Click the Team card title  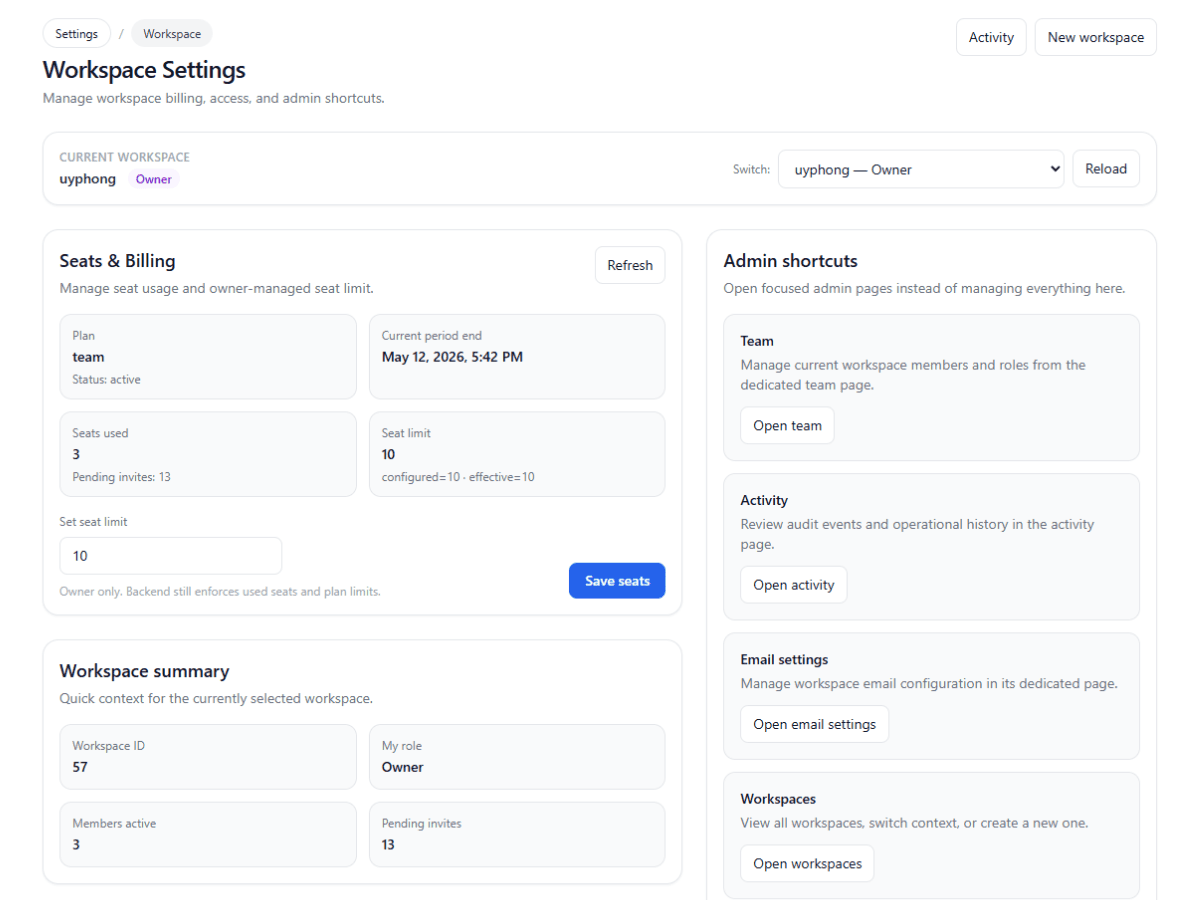point(757,341)
